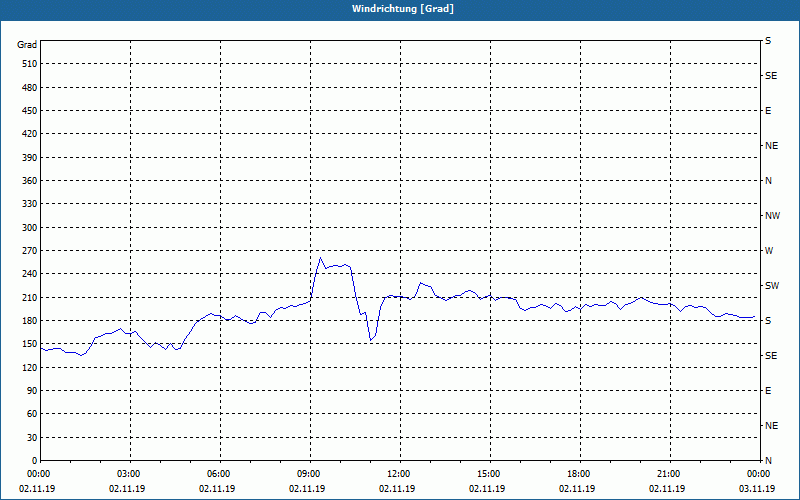Viewport: 800px width, 500px height.
Task: Click the 180 y-axis value
Action: pos(30,321)
